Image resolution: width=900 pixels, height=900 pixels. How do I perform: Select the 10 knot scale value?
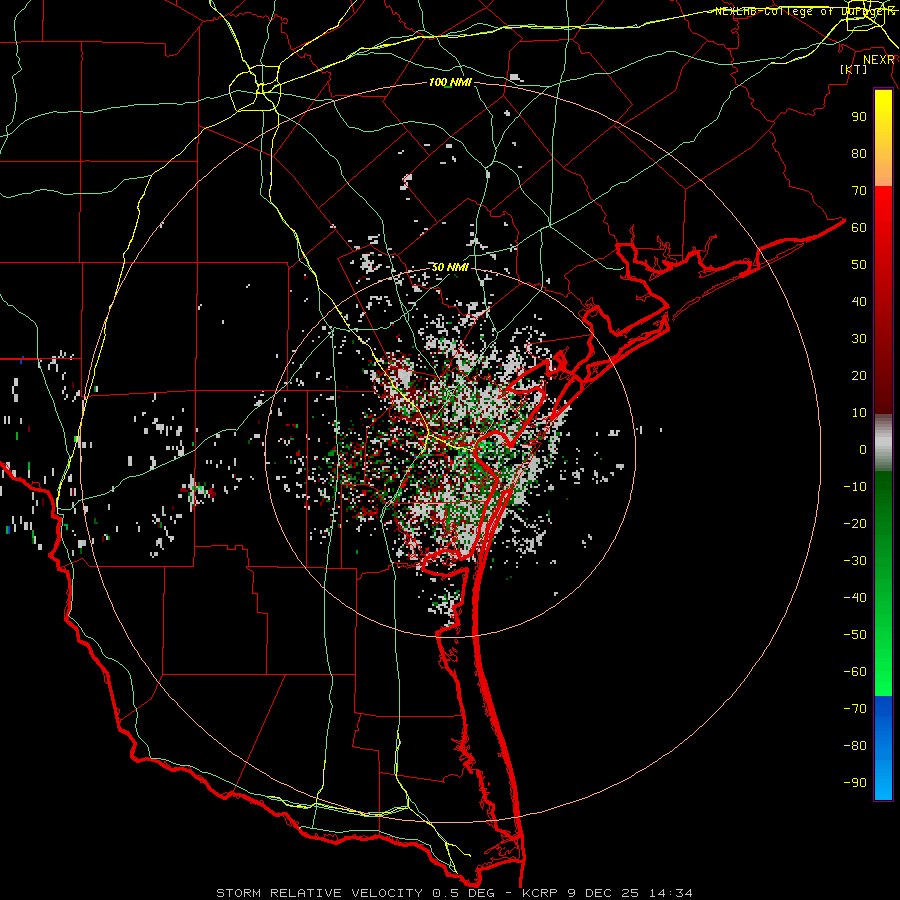859,413
